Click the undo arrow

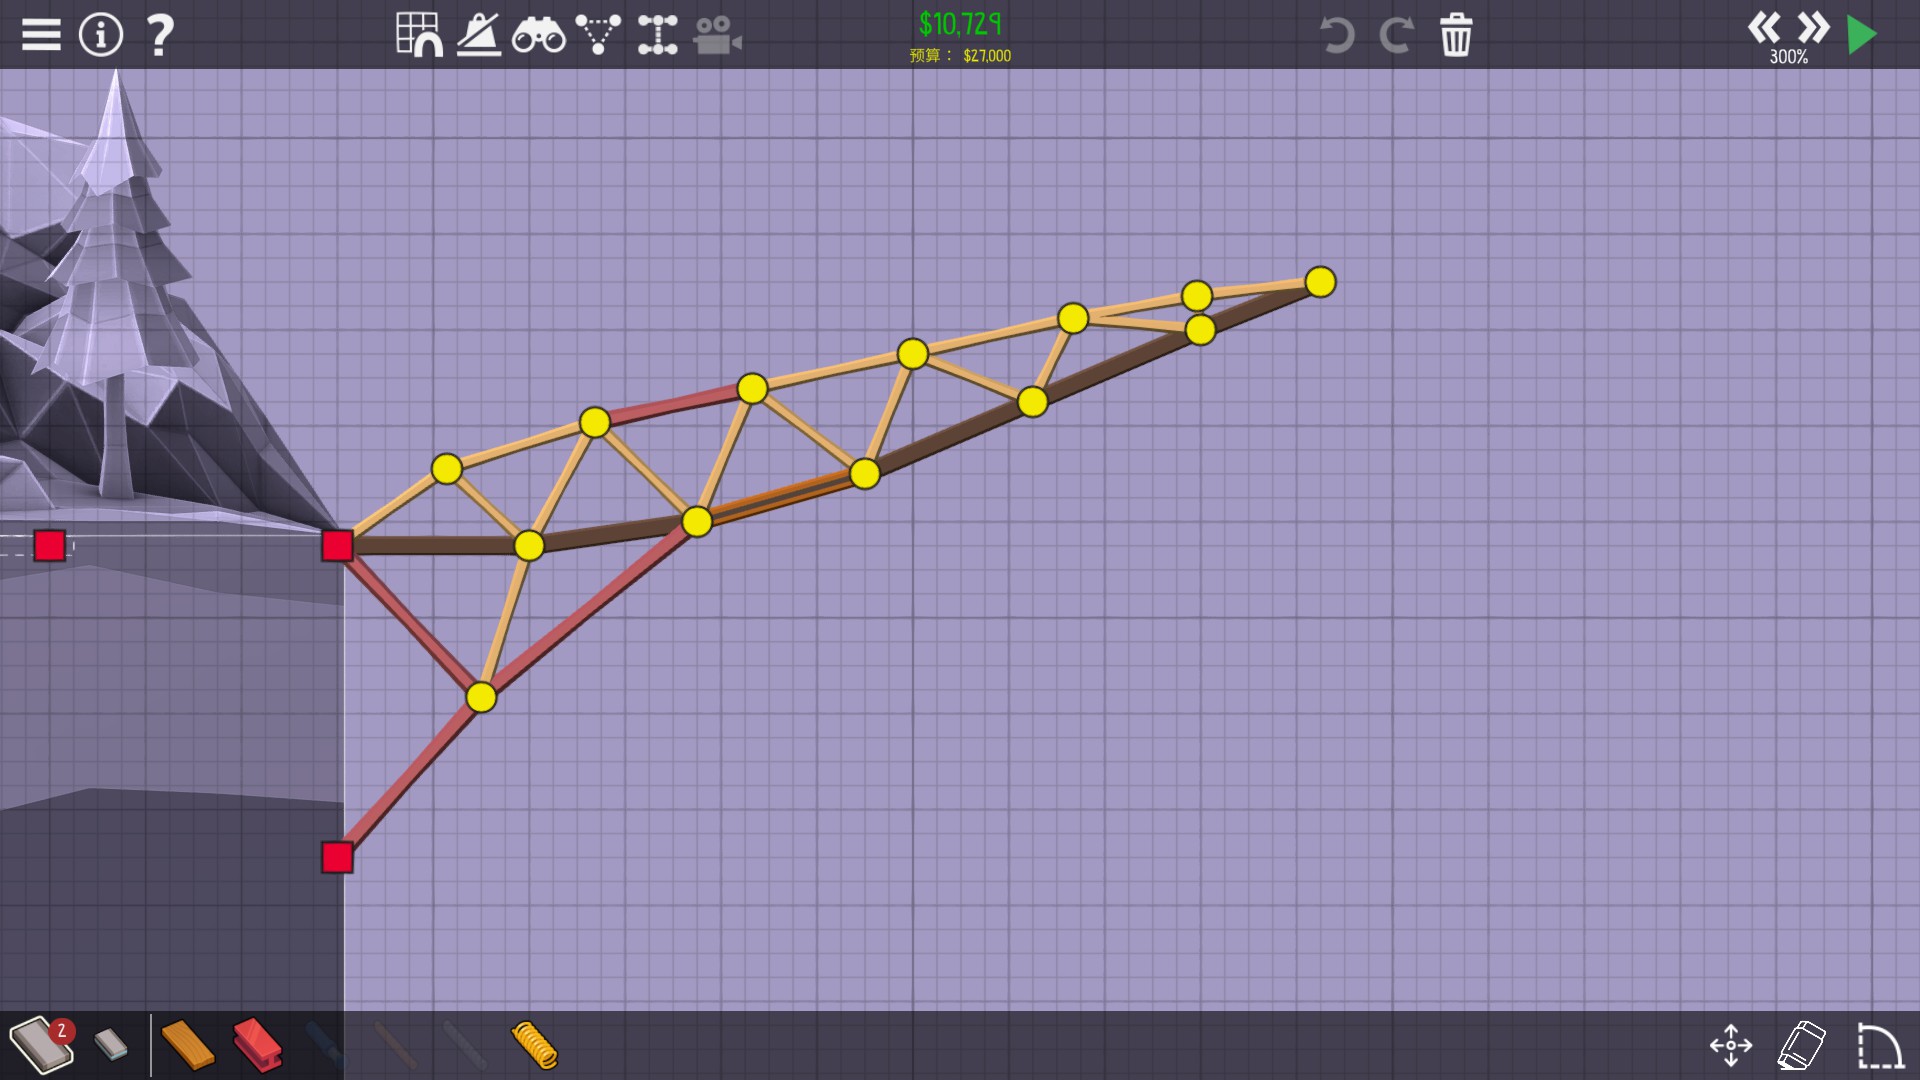point(1336,35)
